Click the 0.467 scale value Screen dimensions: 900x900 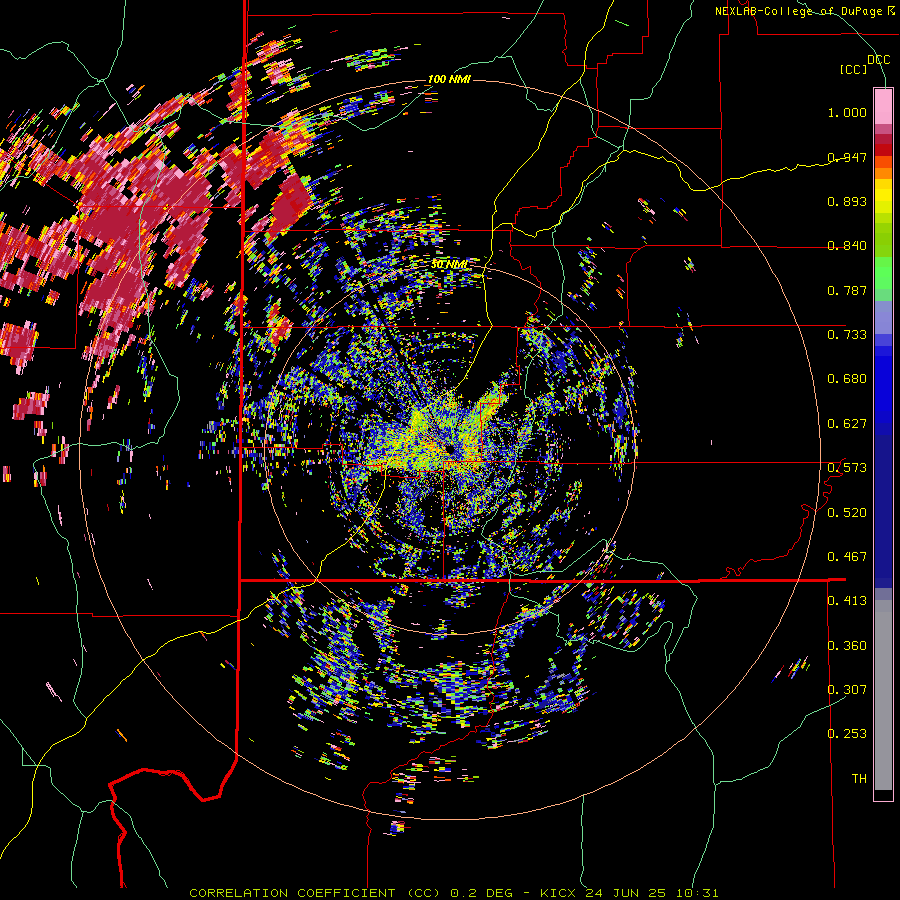click(847, 557)
